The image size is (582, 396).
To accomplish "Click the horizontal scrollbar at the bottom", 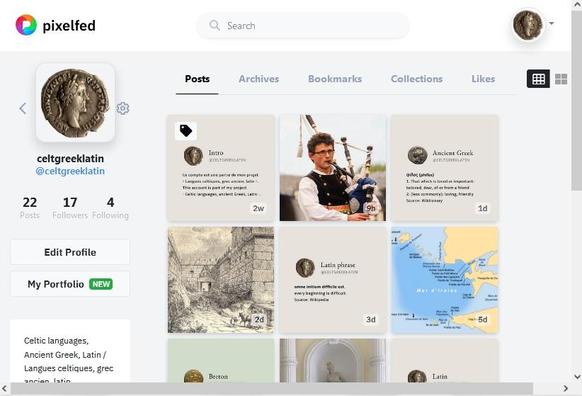I will coord(272,389).
